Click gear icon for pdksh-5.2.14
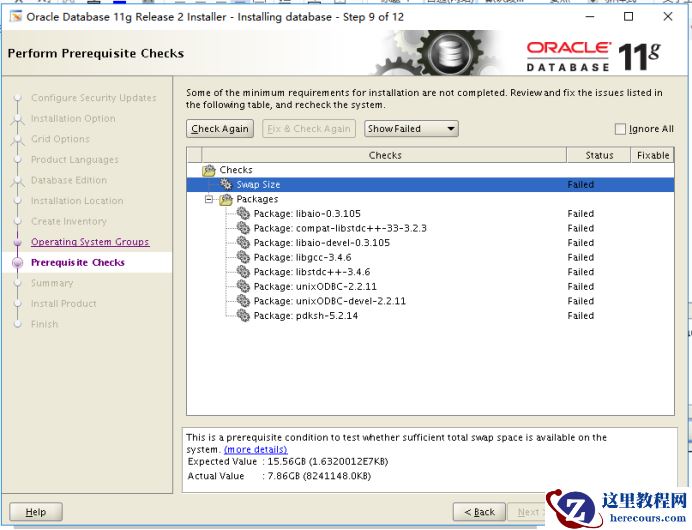Viewport: 692px width, 530px height. click(x=243, y=316)
